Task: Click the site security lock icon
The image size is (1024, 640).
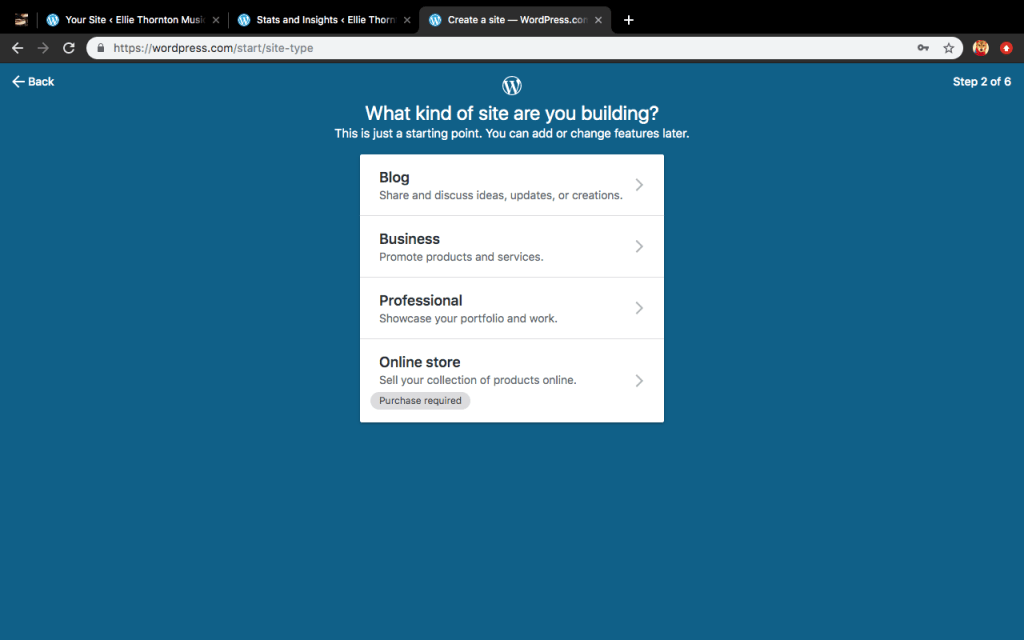Action: (100, 48)
